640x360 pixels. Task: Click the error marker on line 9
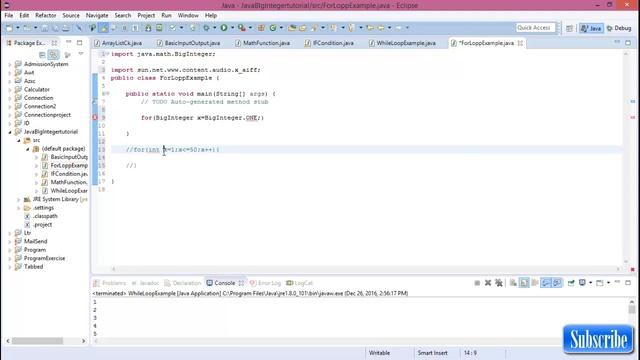[95, 118]
